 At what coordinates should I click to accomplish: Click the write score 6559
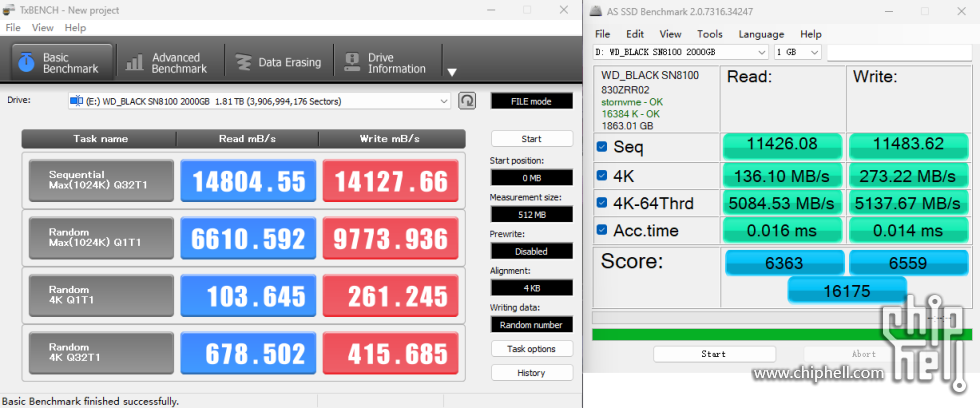tap(908, 263)
